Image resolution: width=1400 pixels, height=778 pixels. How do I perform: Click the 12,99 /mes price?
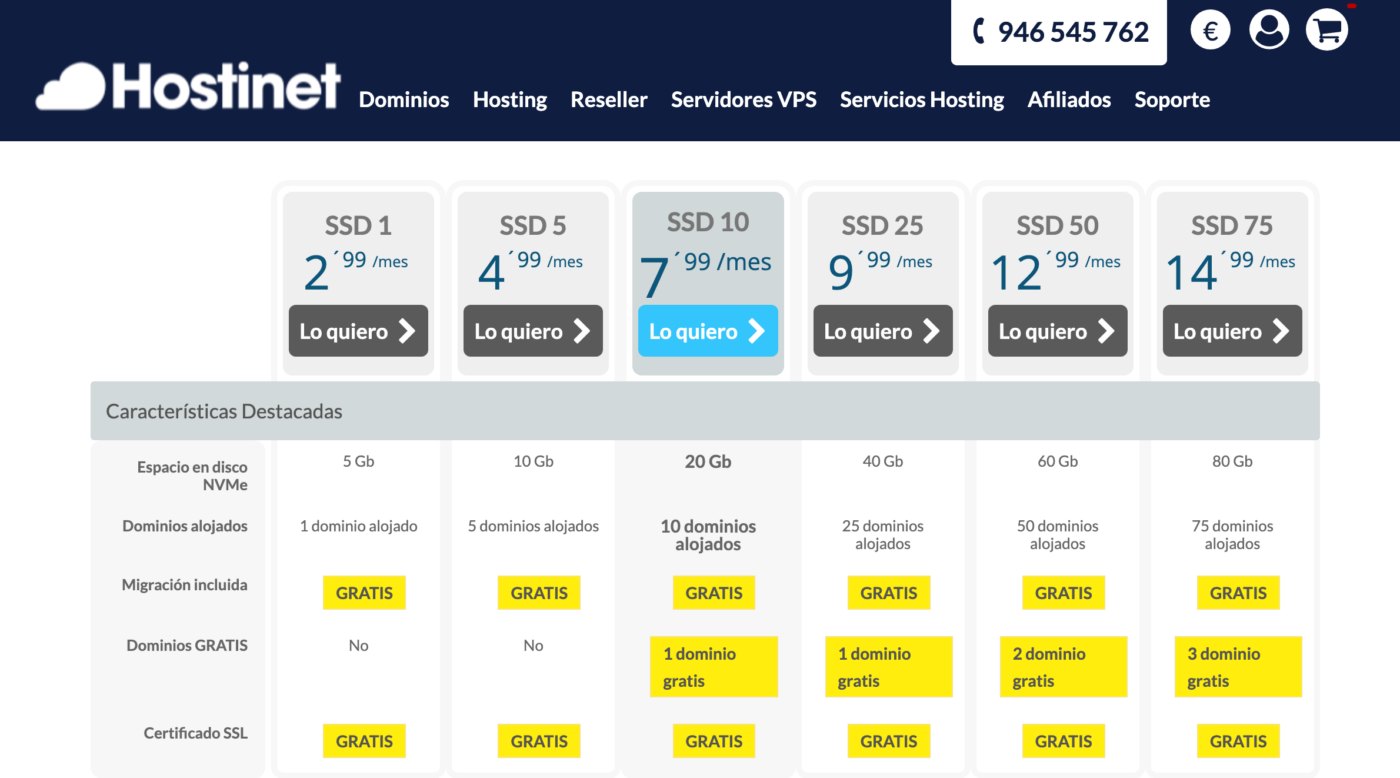(x=1055, y=272)
